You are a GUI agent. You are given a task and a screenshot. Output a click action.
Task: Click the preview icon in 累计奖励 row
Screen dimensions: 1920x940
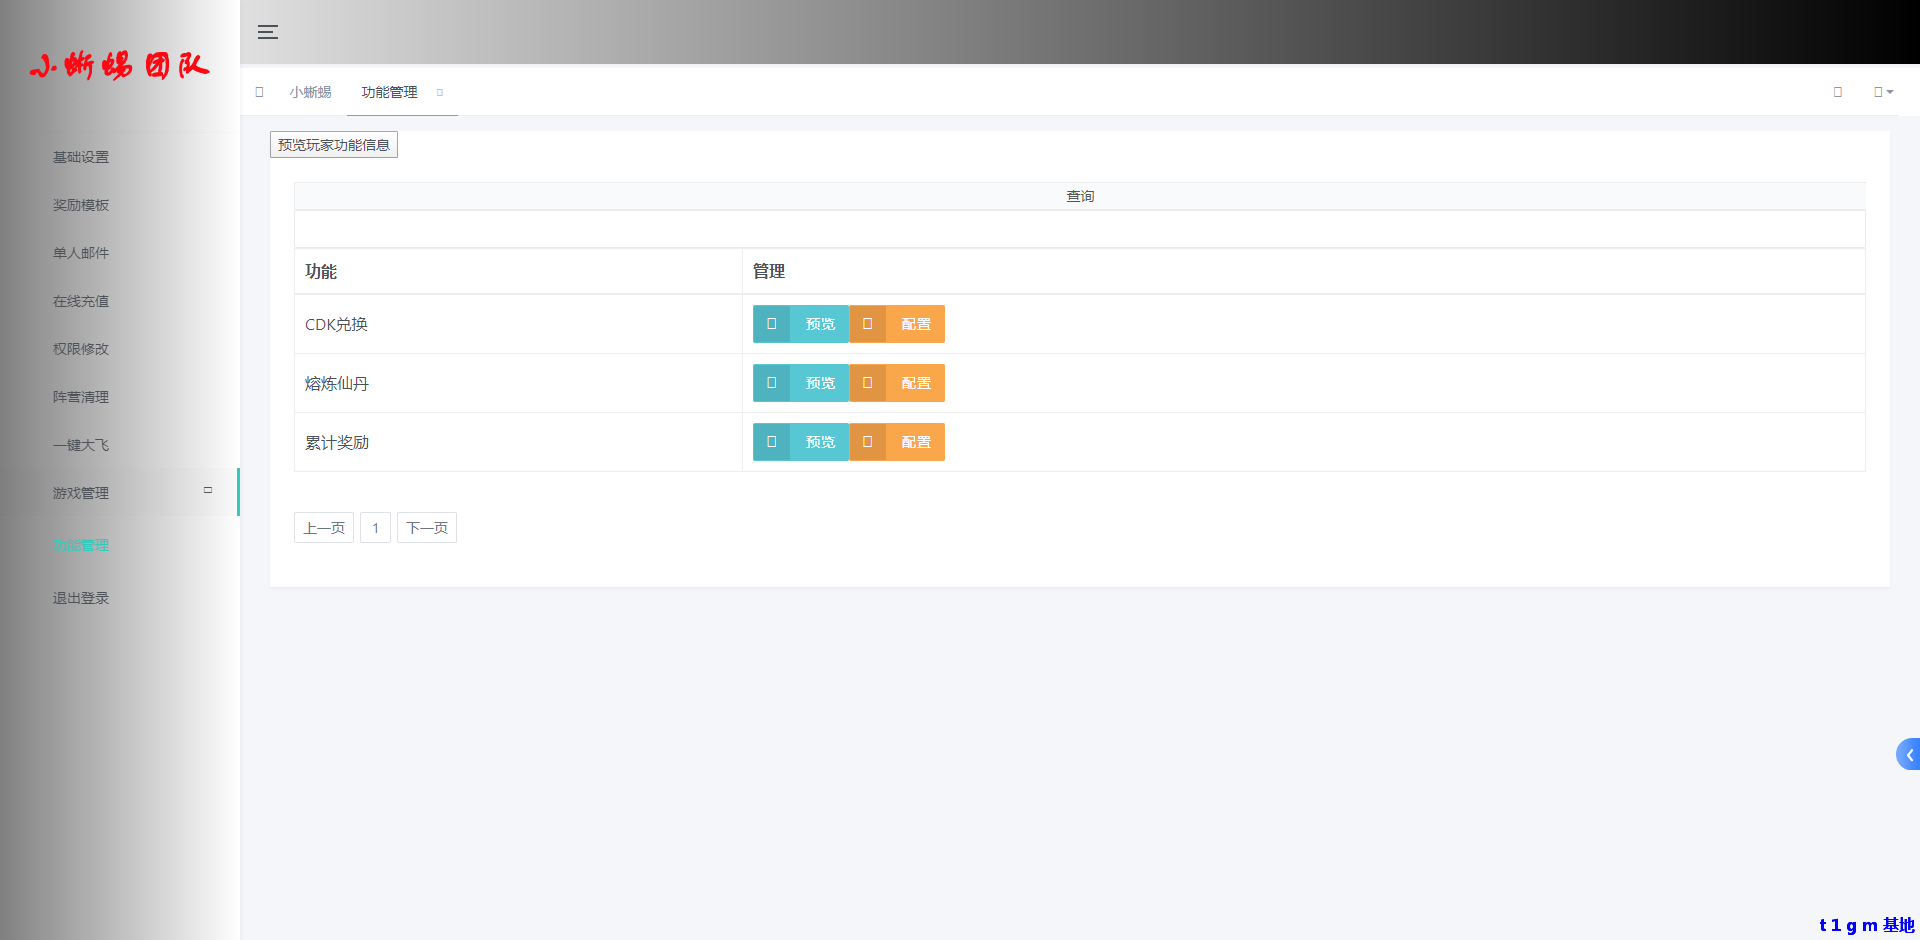[x=771, y=442]
